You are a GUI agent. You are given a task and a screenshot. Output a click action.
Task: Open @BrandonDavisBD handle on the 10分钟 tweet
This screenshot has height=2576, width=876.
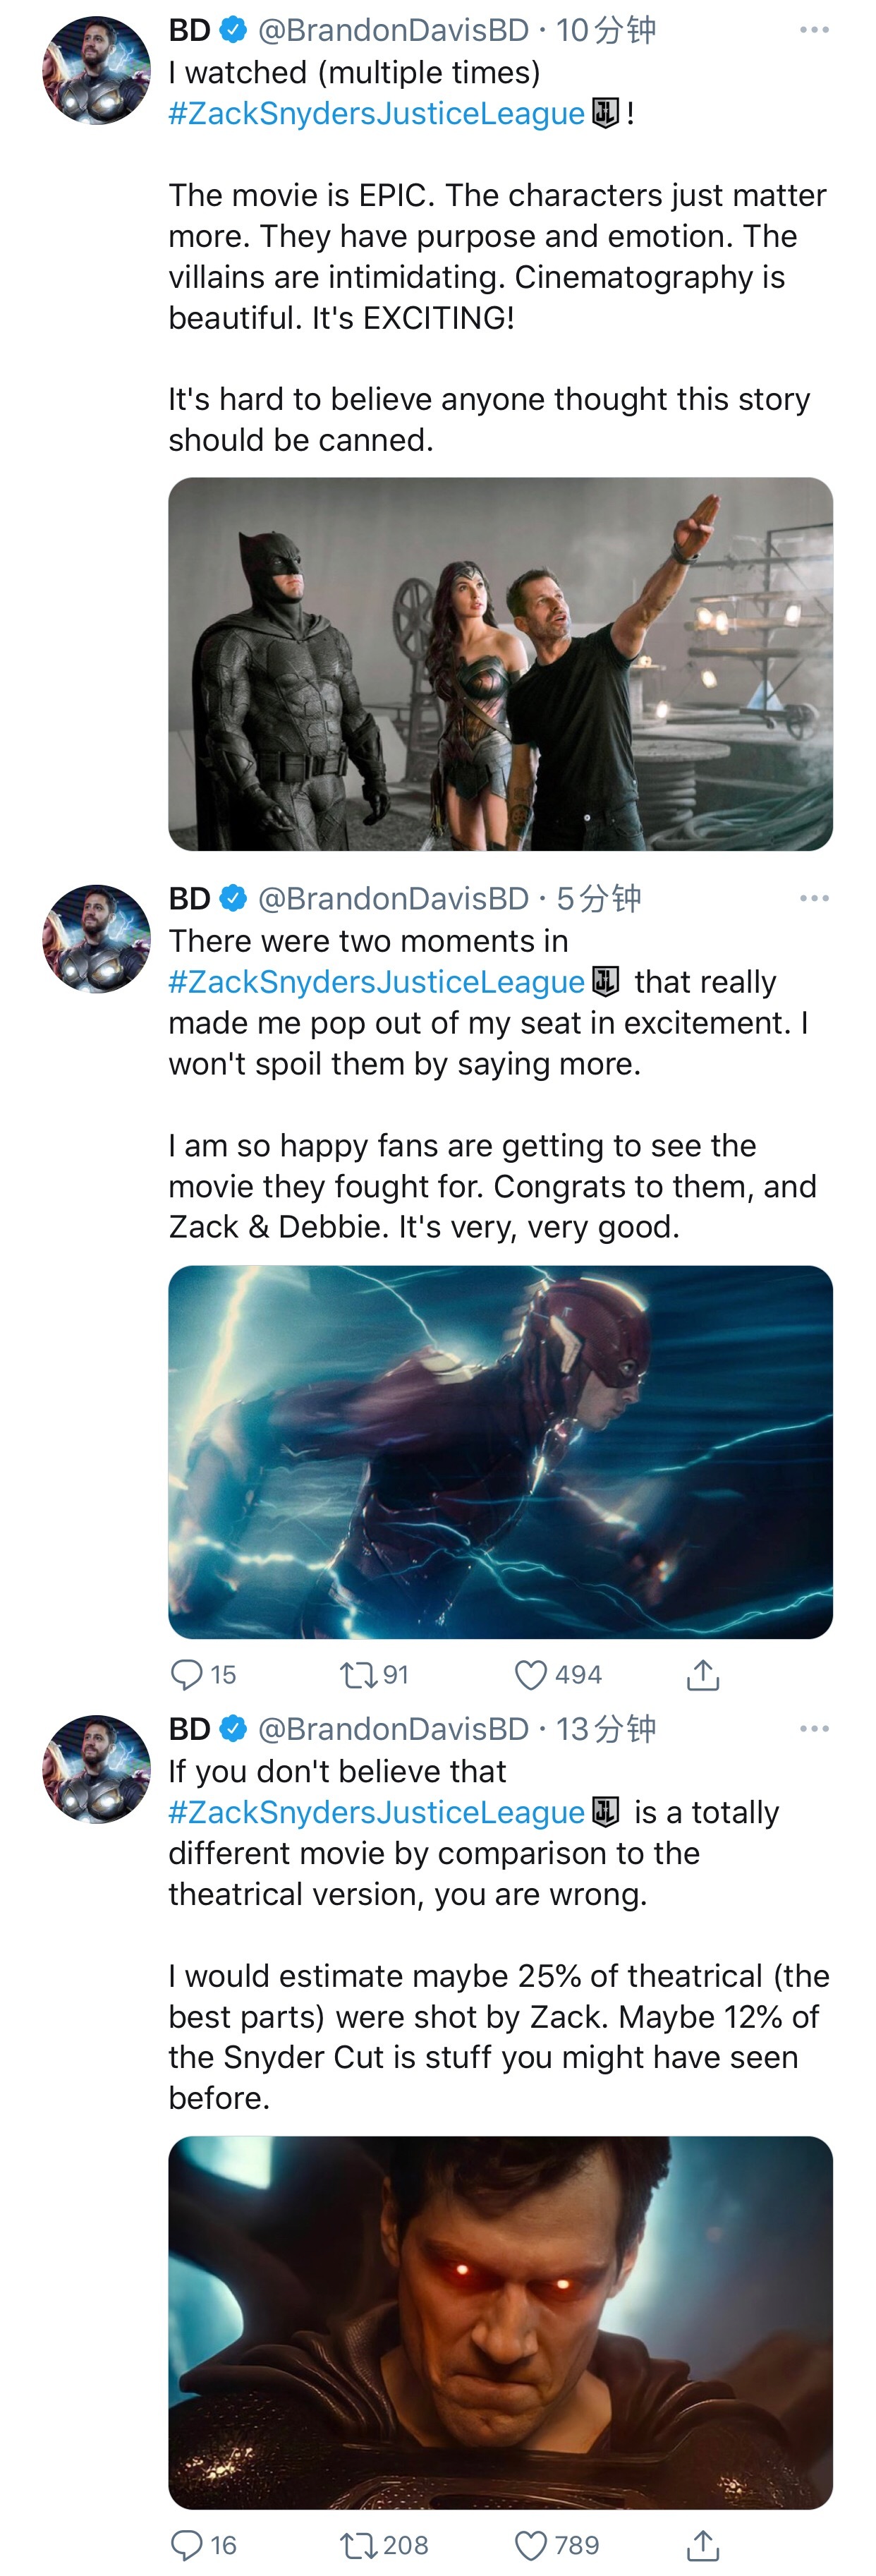coord(393,30)
